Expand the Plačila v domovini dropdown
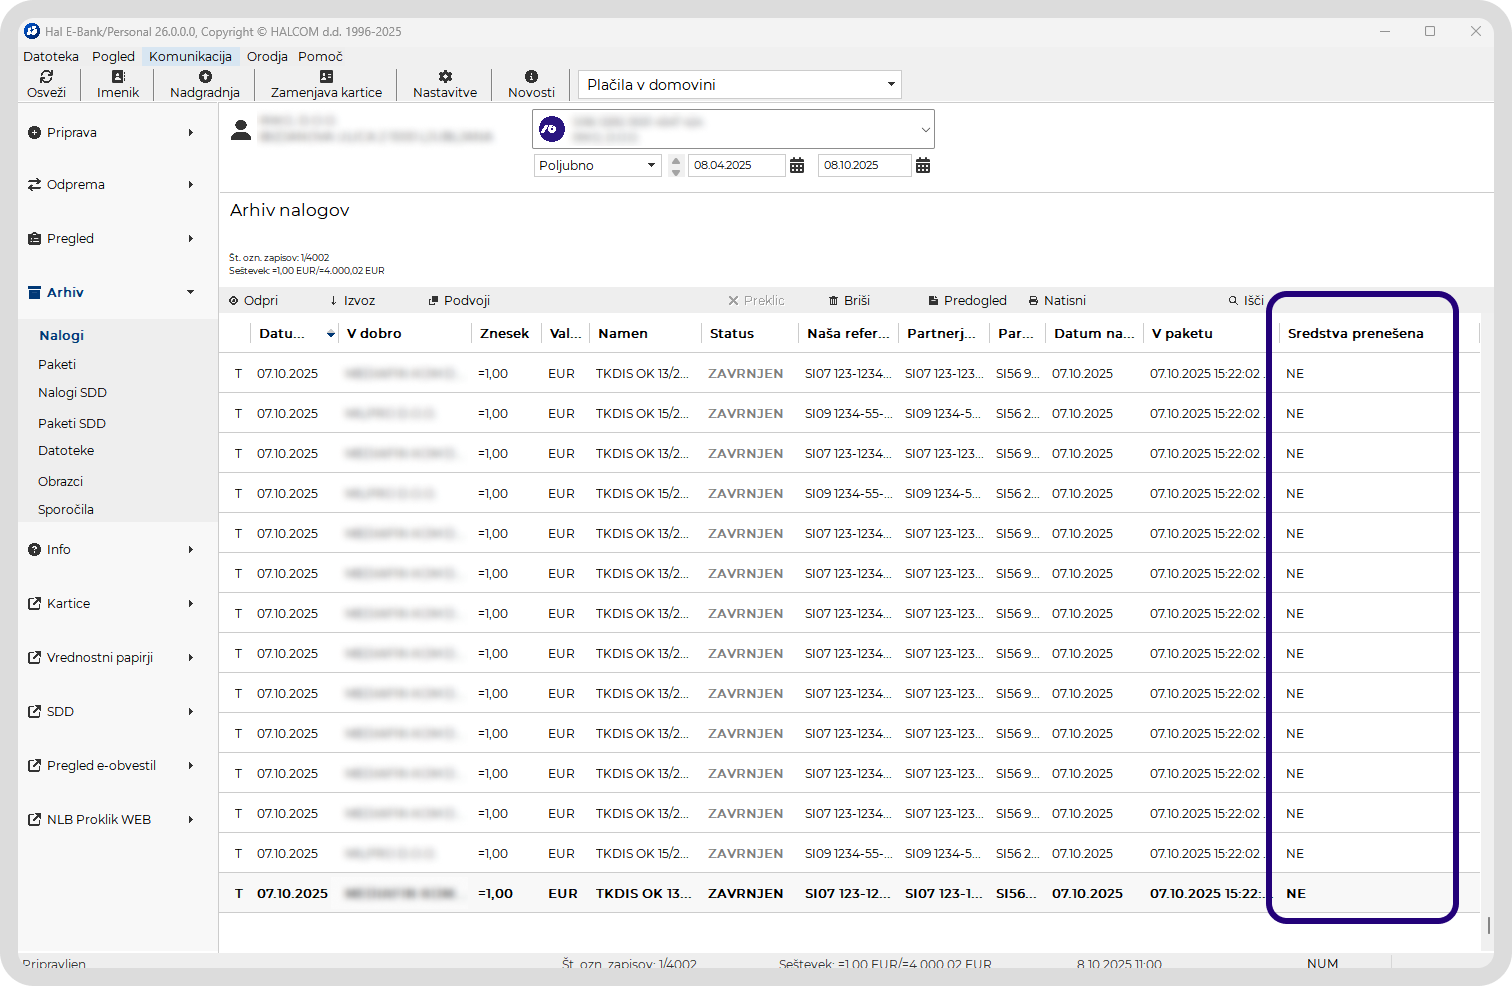1512x986 pixels. 890,85
